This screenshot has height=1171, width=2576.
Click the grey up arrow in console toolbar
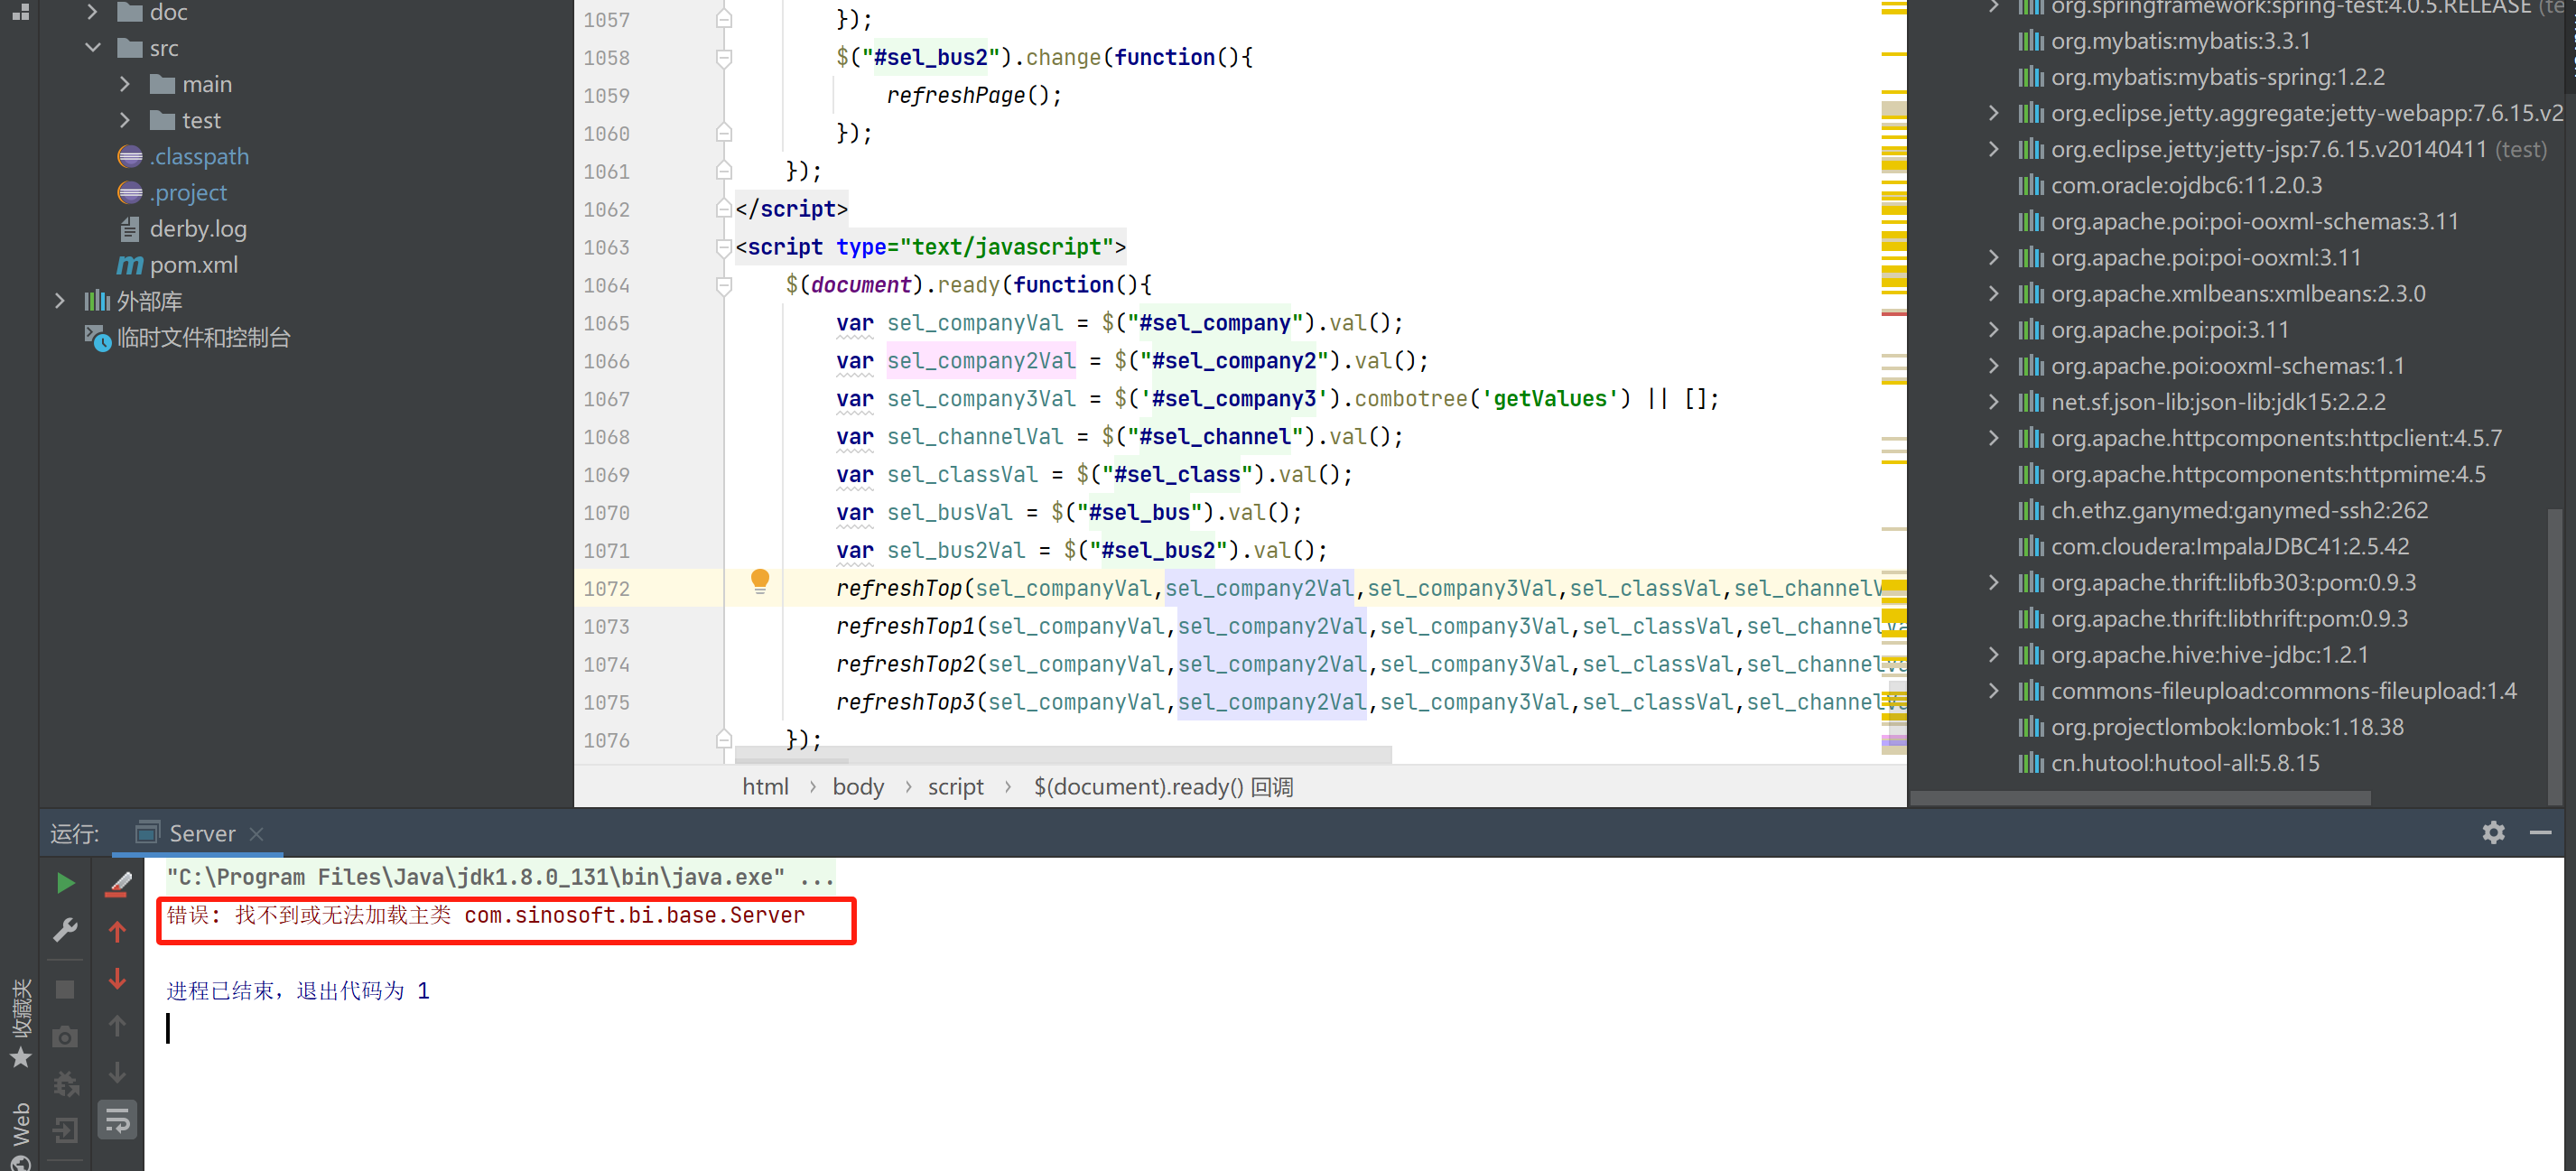117,1025
